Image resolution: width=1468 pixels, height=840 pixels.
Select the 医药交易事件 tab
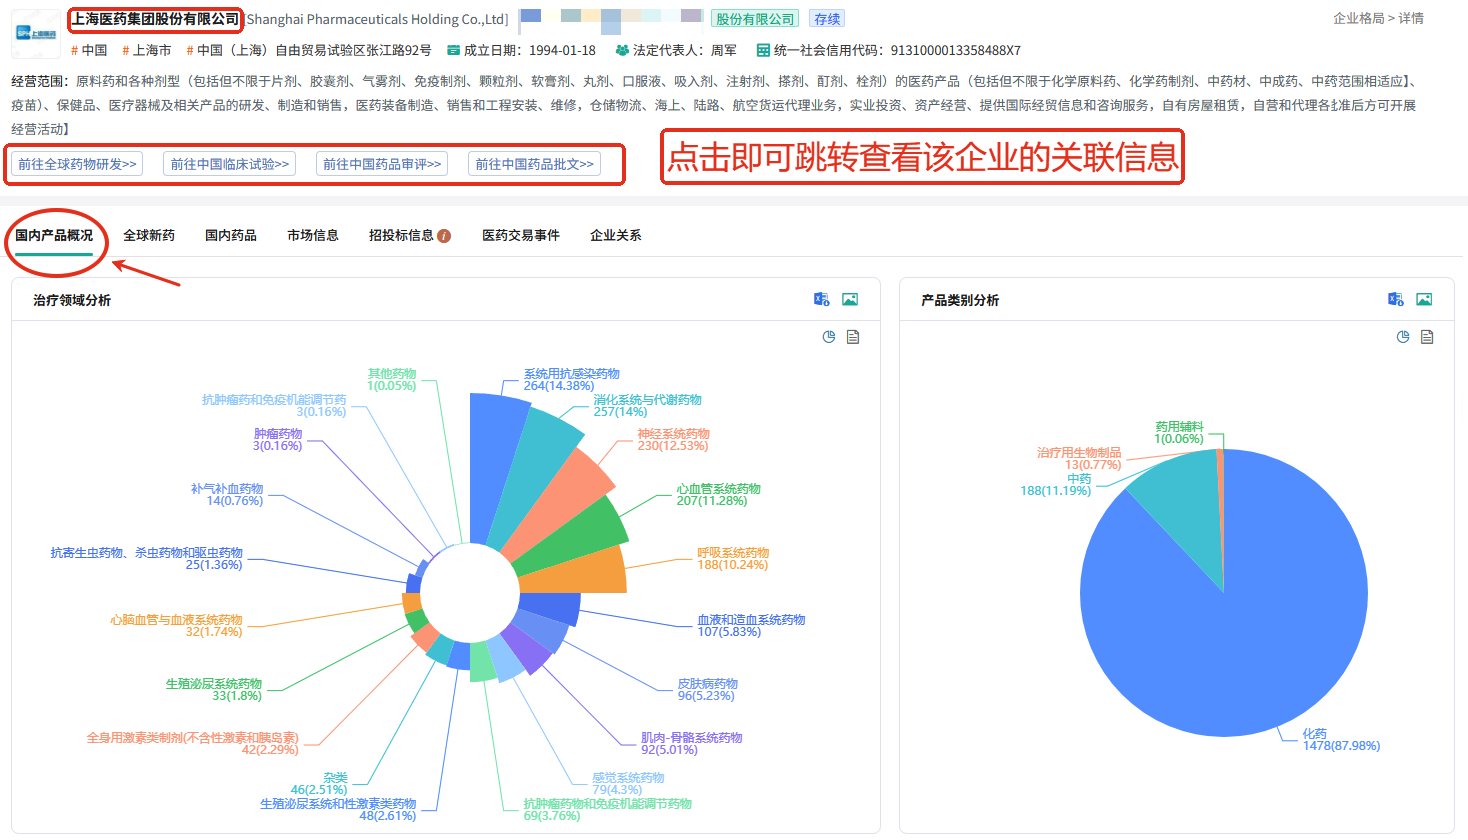pos(521,235)
